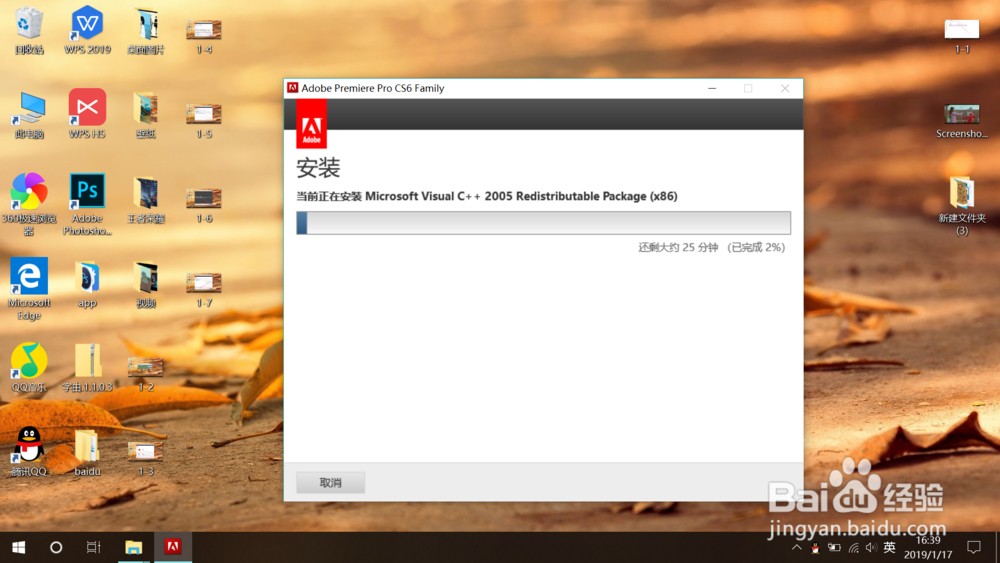The image size is (1000, 563).
Task: Open the volume speaker tray icon
Action: tap(871, 547)
